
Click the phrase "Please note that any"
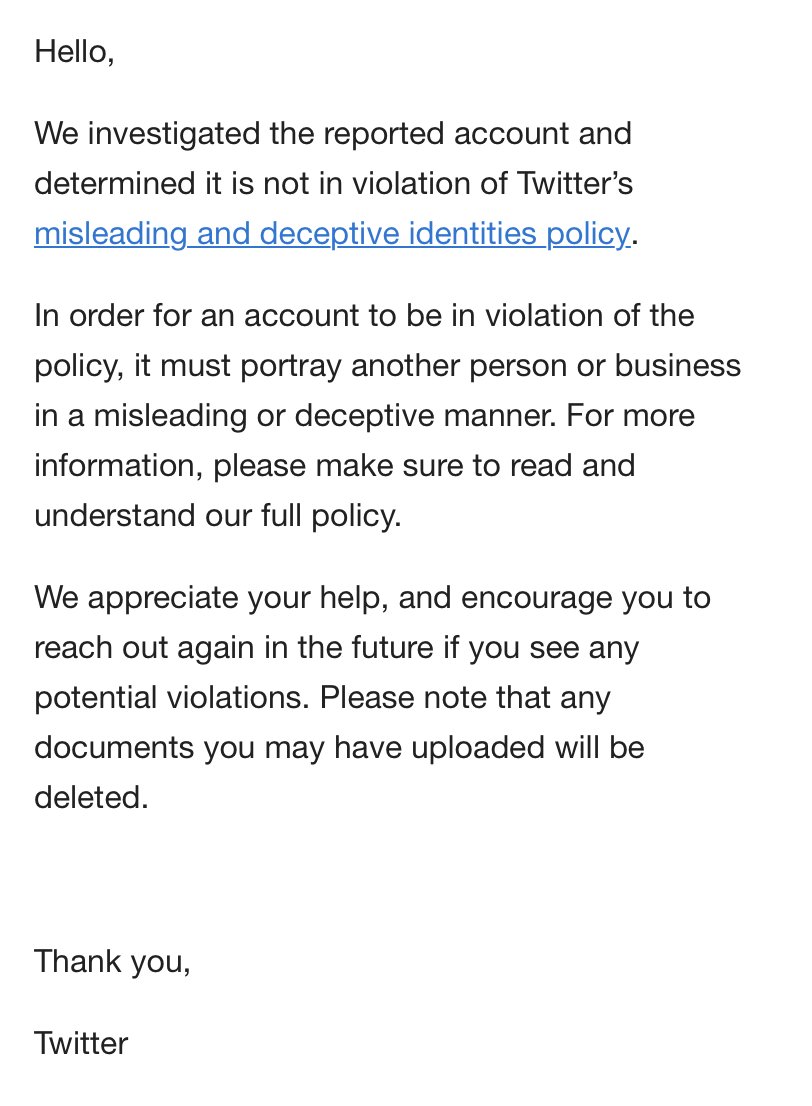tap(465, 698)
